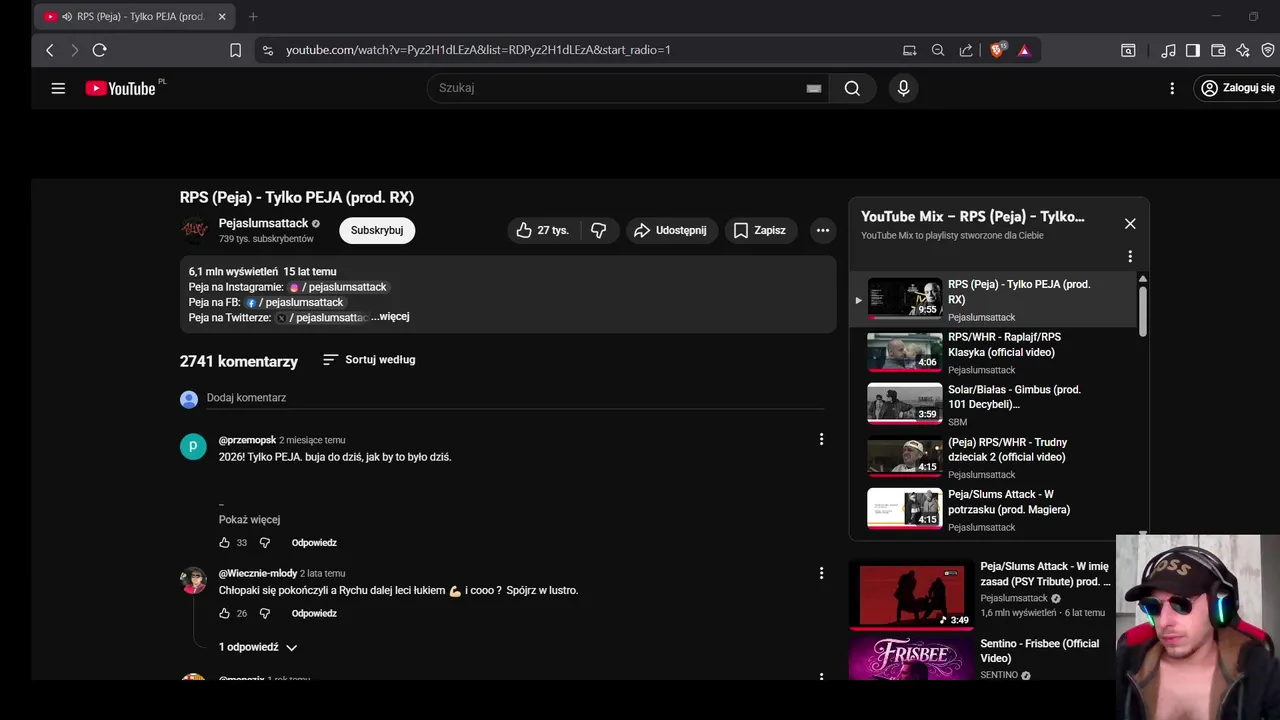Bookmark this page icon in address bar
This screenshot has height=720, width=1280.
(x=235, y=50)
